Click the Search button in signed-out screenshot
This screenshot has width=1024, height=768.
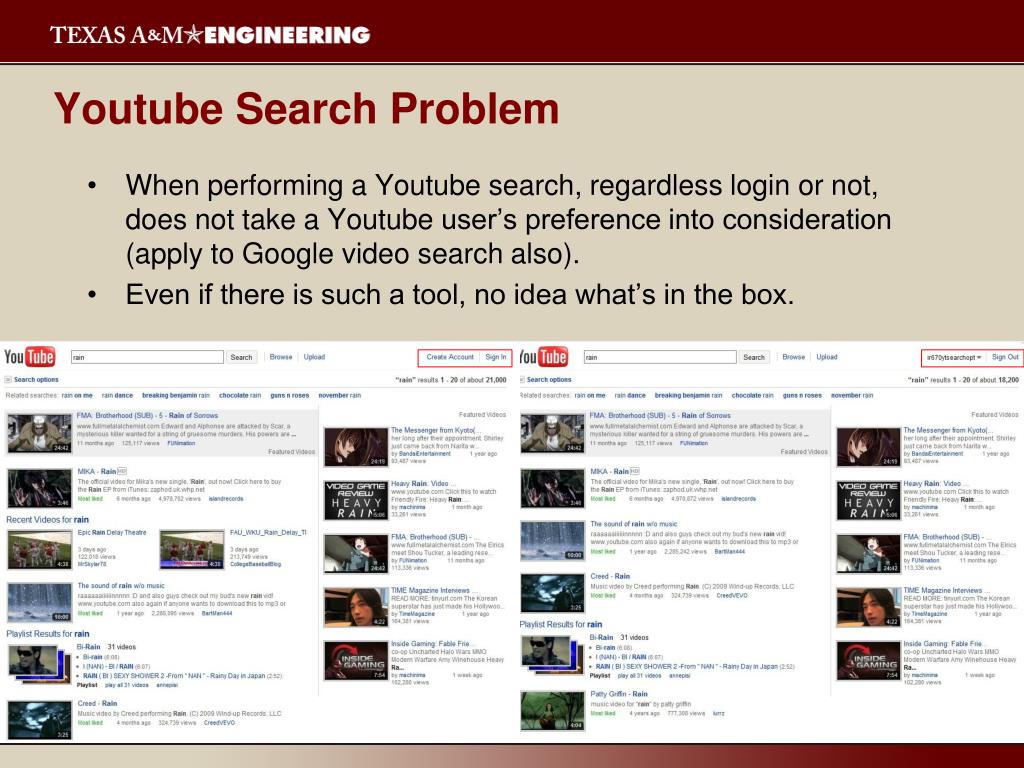click(241, 357)
